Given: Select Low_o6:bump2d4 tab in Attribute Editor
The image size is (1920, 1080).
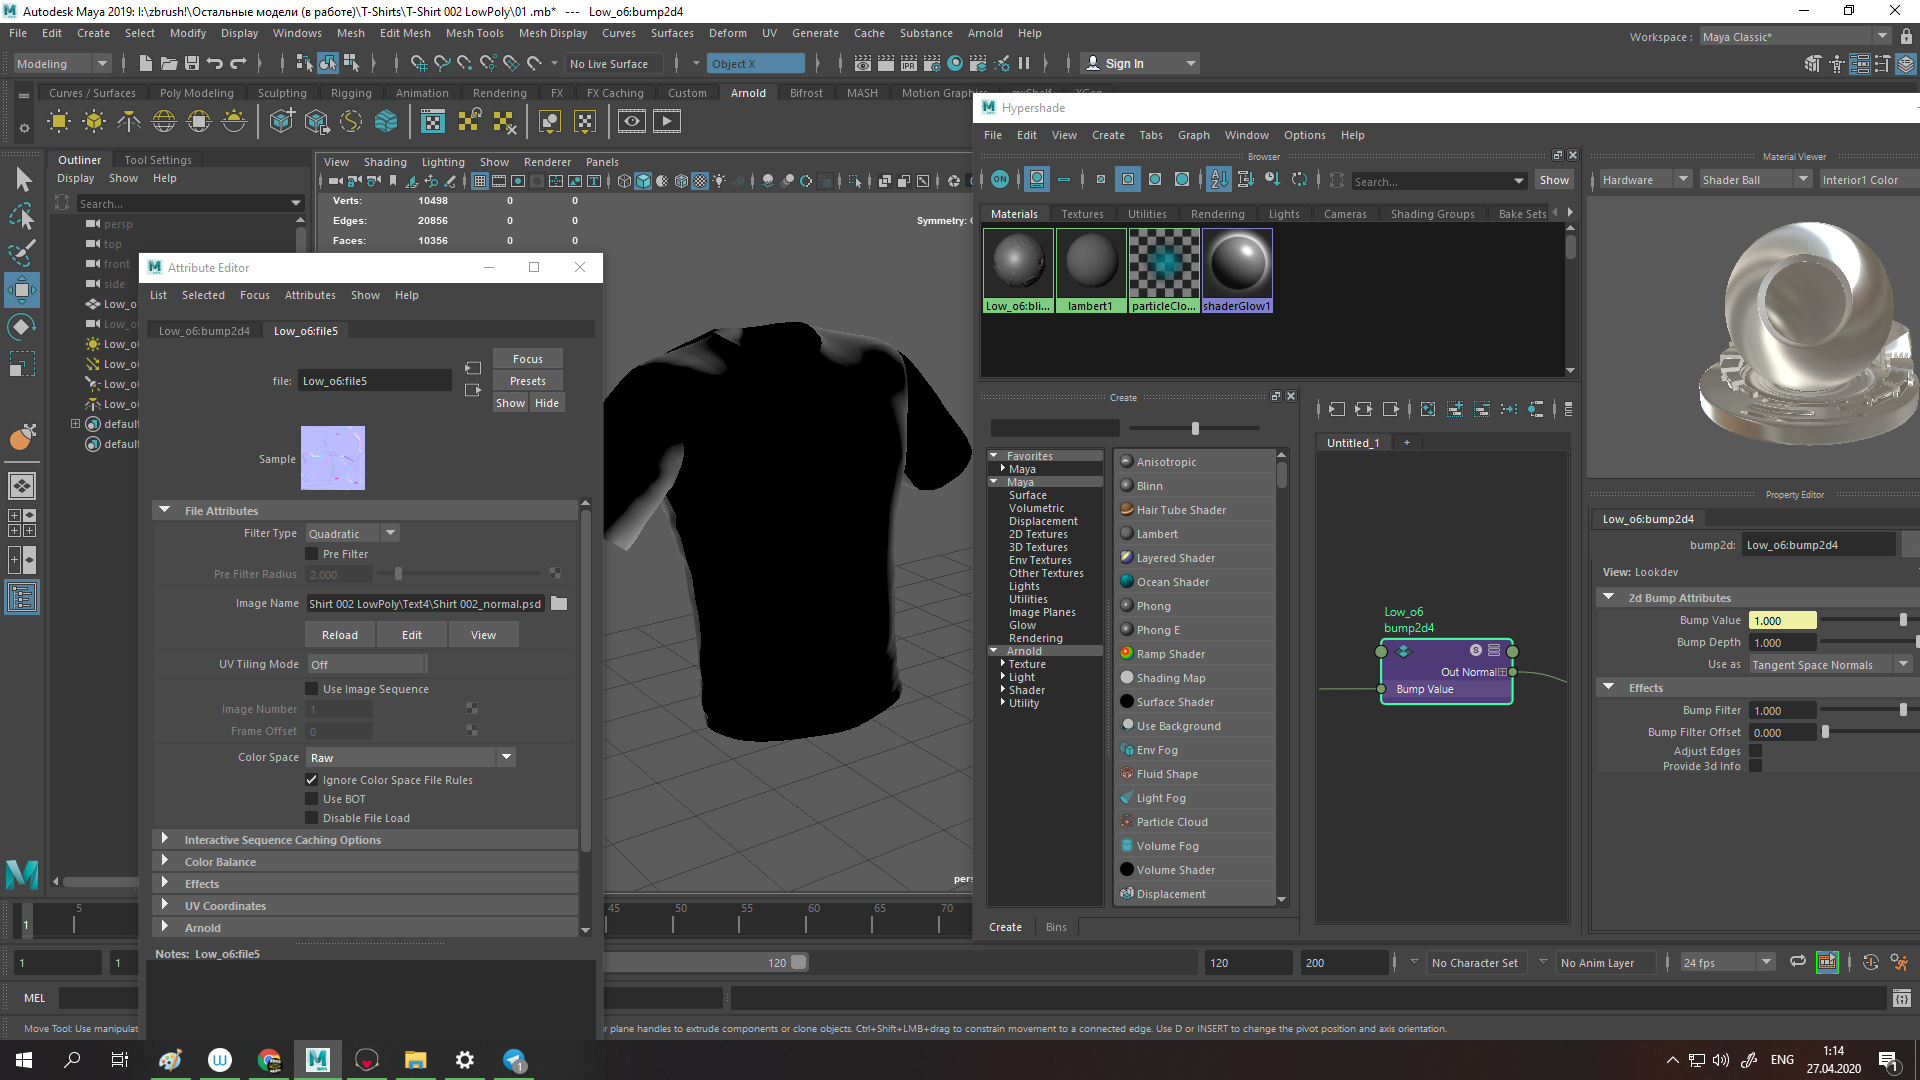Looking at the screenshot, I should [204, 331].
